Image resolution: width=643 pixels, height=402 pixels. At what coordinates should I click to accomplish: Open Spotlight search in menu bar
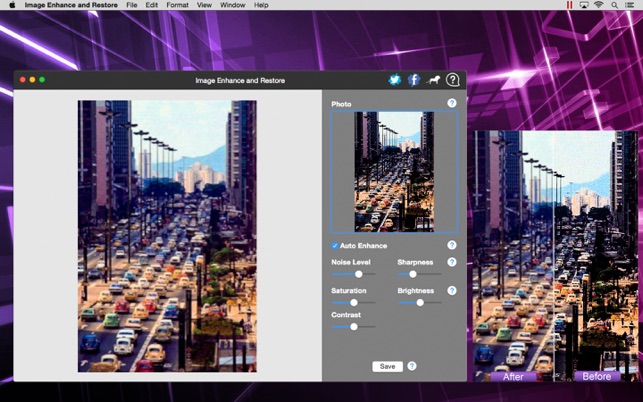click(614, 5)
